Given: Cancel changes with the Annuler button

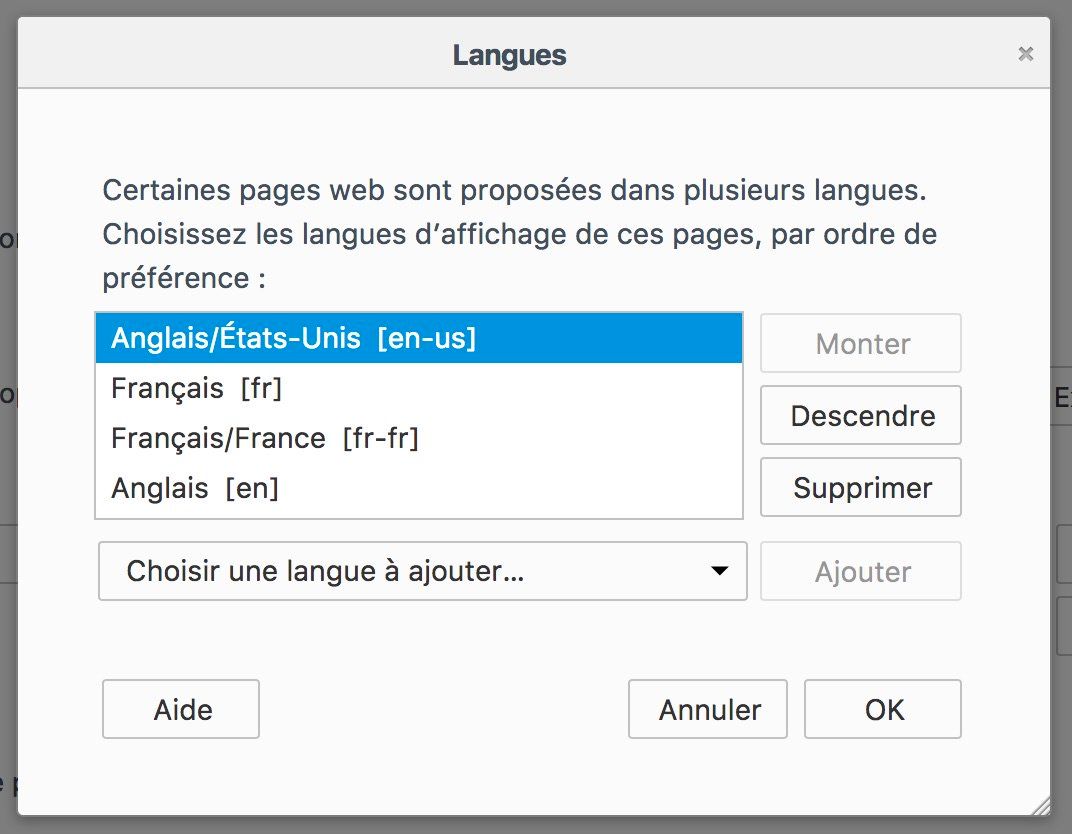Looking at the screenshot, I should pos(708,709).
